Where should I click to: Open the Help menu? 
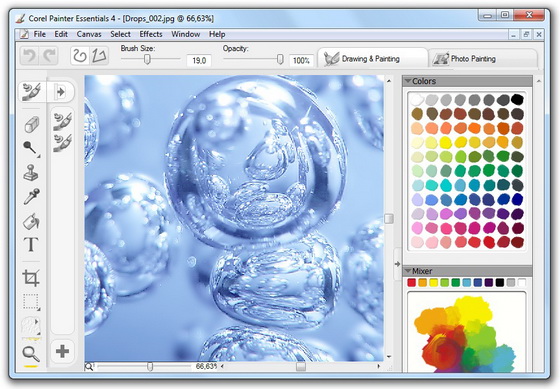pyautogui.click(x=217, y=34)
